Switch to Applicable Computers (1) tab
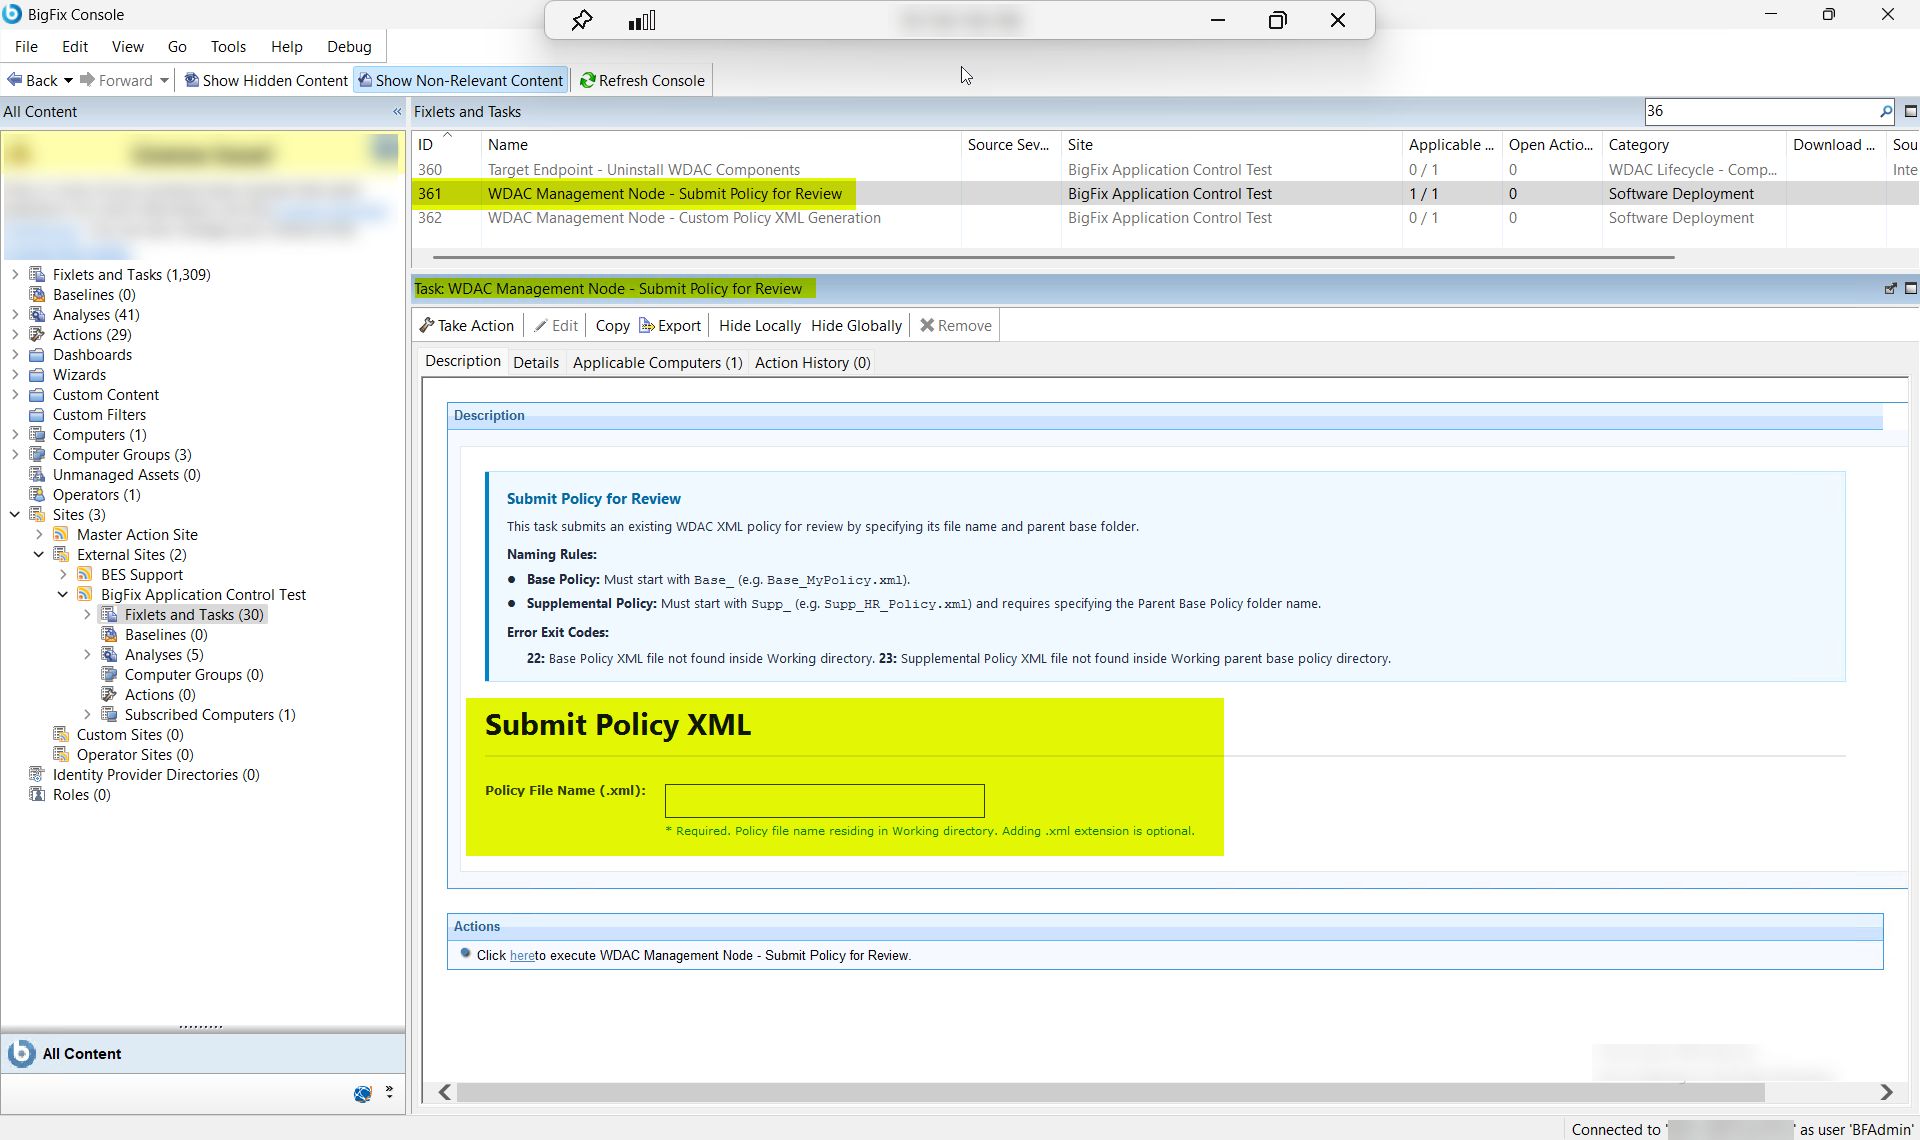Screen dimensions: 1920x1140 click(x=657, y=362)
